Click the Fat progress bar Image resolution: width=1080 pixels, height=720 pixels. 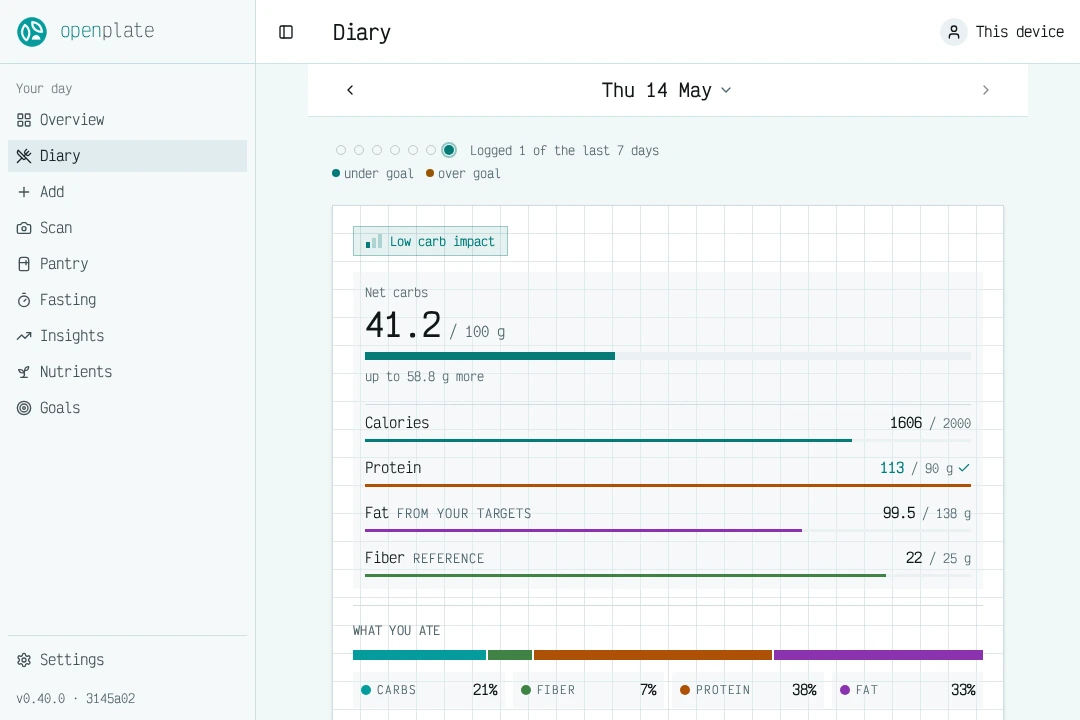(x=667, y=531)
